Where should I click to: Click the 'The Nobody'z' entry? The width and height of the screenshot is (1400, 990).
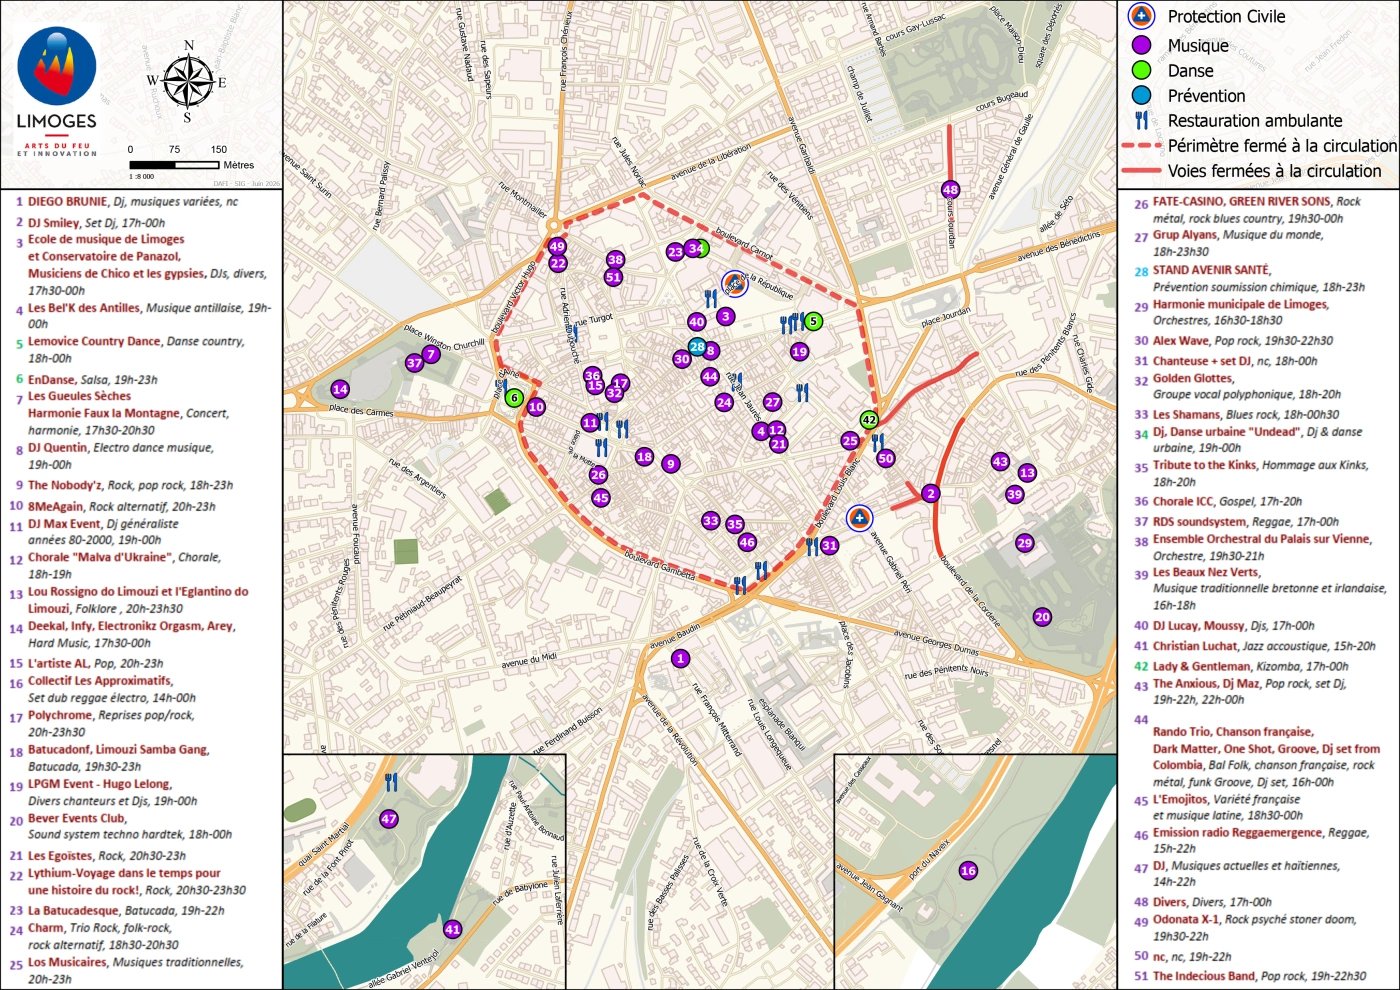(130, 485)
